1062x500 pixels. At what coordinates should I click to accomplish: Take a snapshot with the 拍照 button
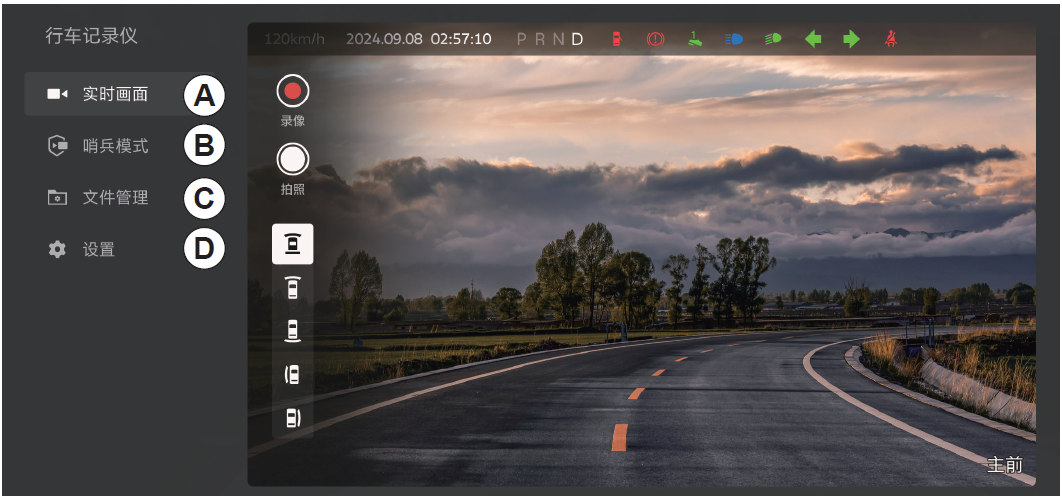pyautogui.click(x=293, y=159)
